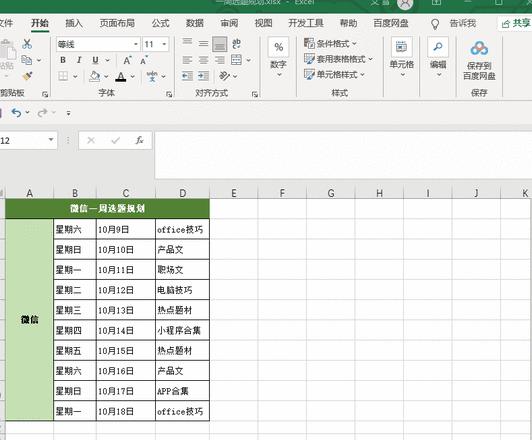532x440 pixels.
Task: Select the 微信一周选题规划 title cell
Action: [x=107, y=208]
